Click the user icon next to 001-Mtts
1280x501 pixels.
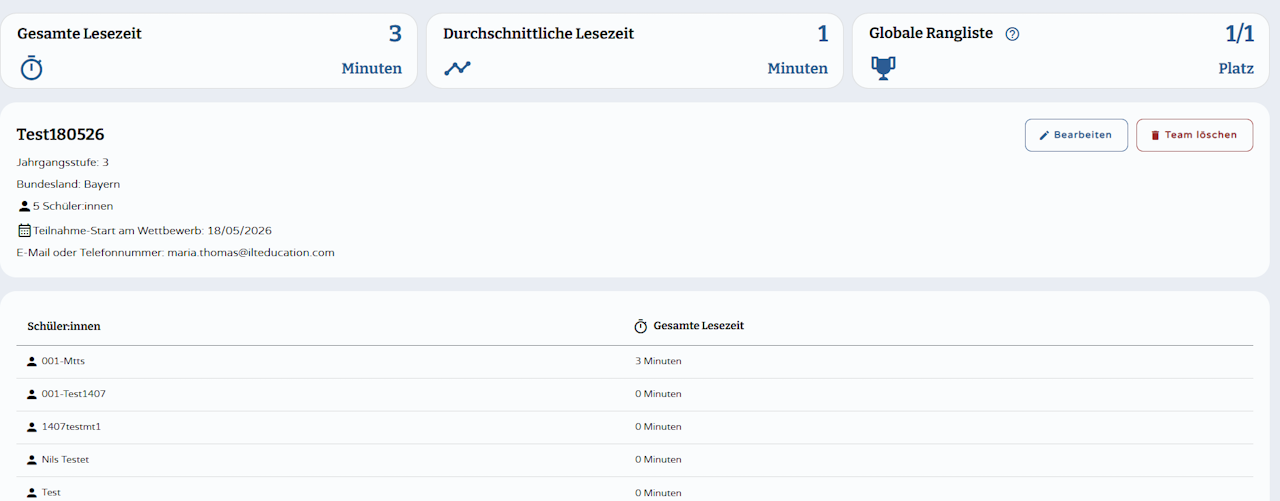click(x=32, y=362)
